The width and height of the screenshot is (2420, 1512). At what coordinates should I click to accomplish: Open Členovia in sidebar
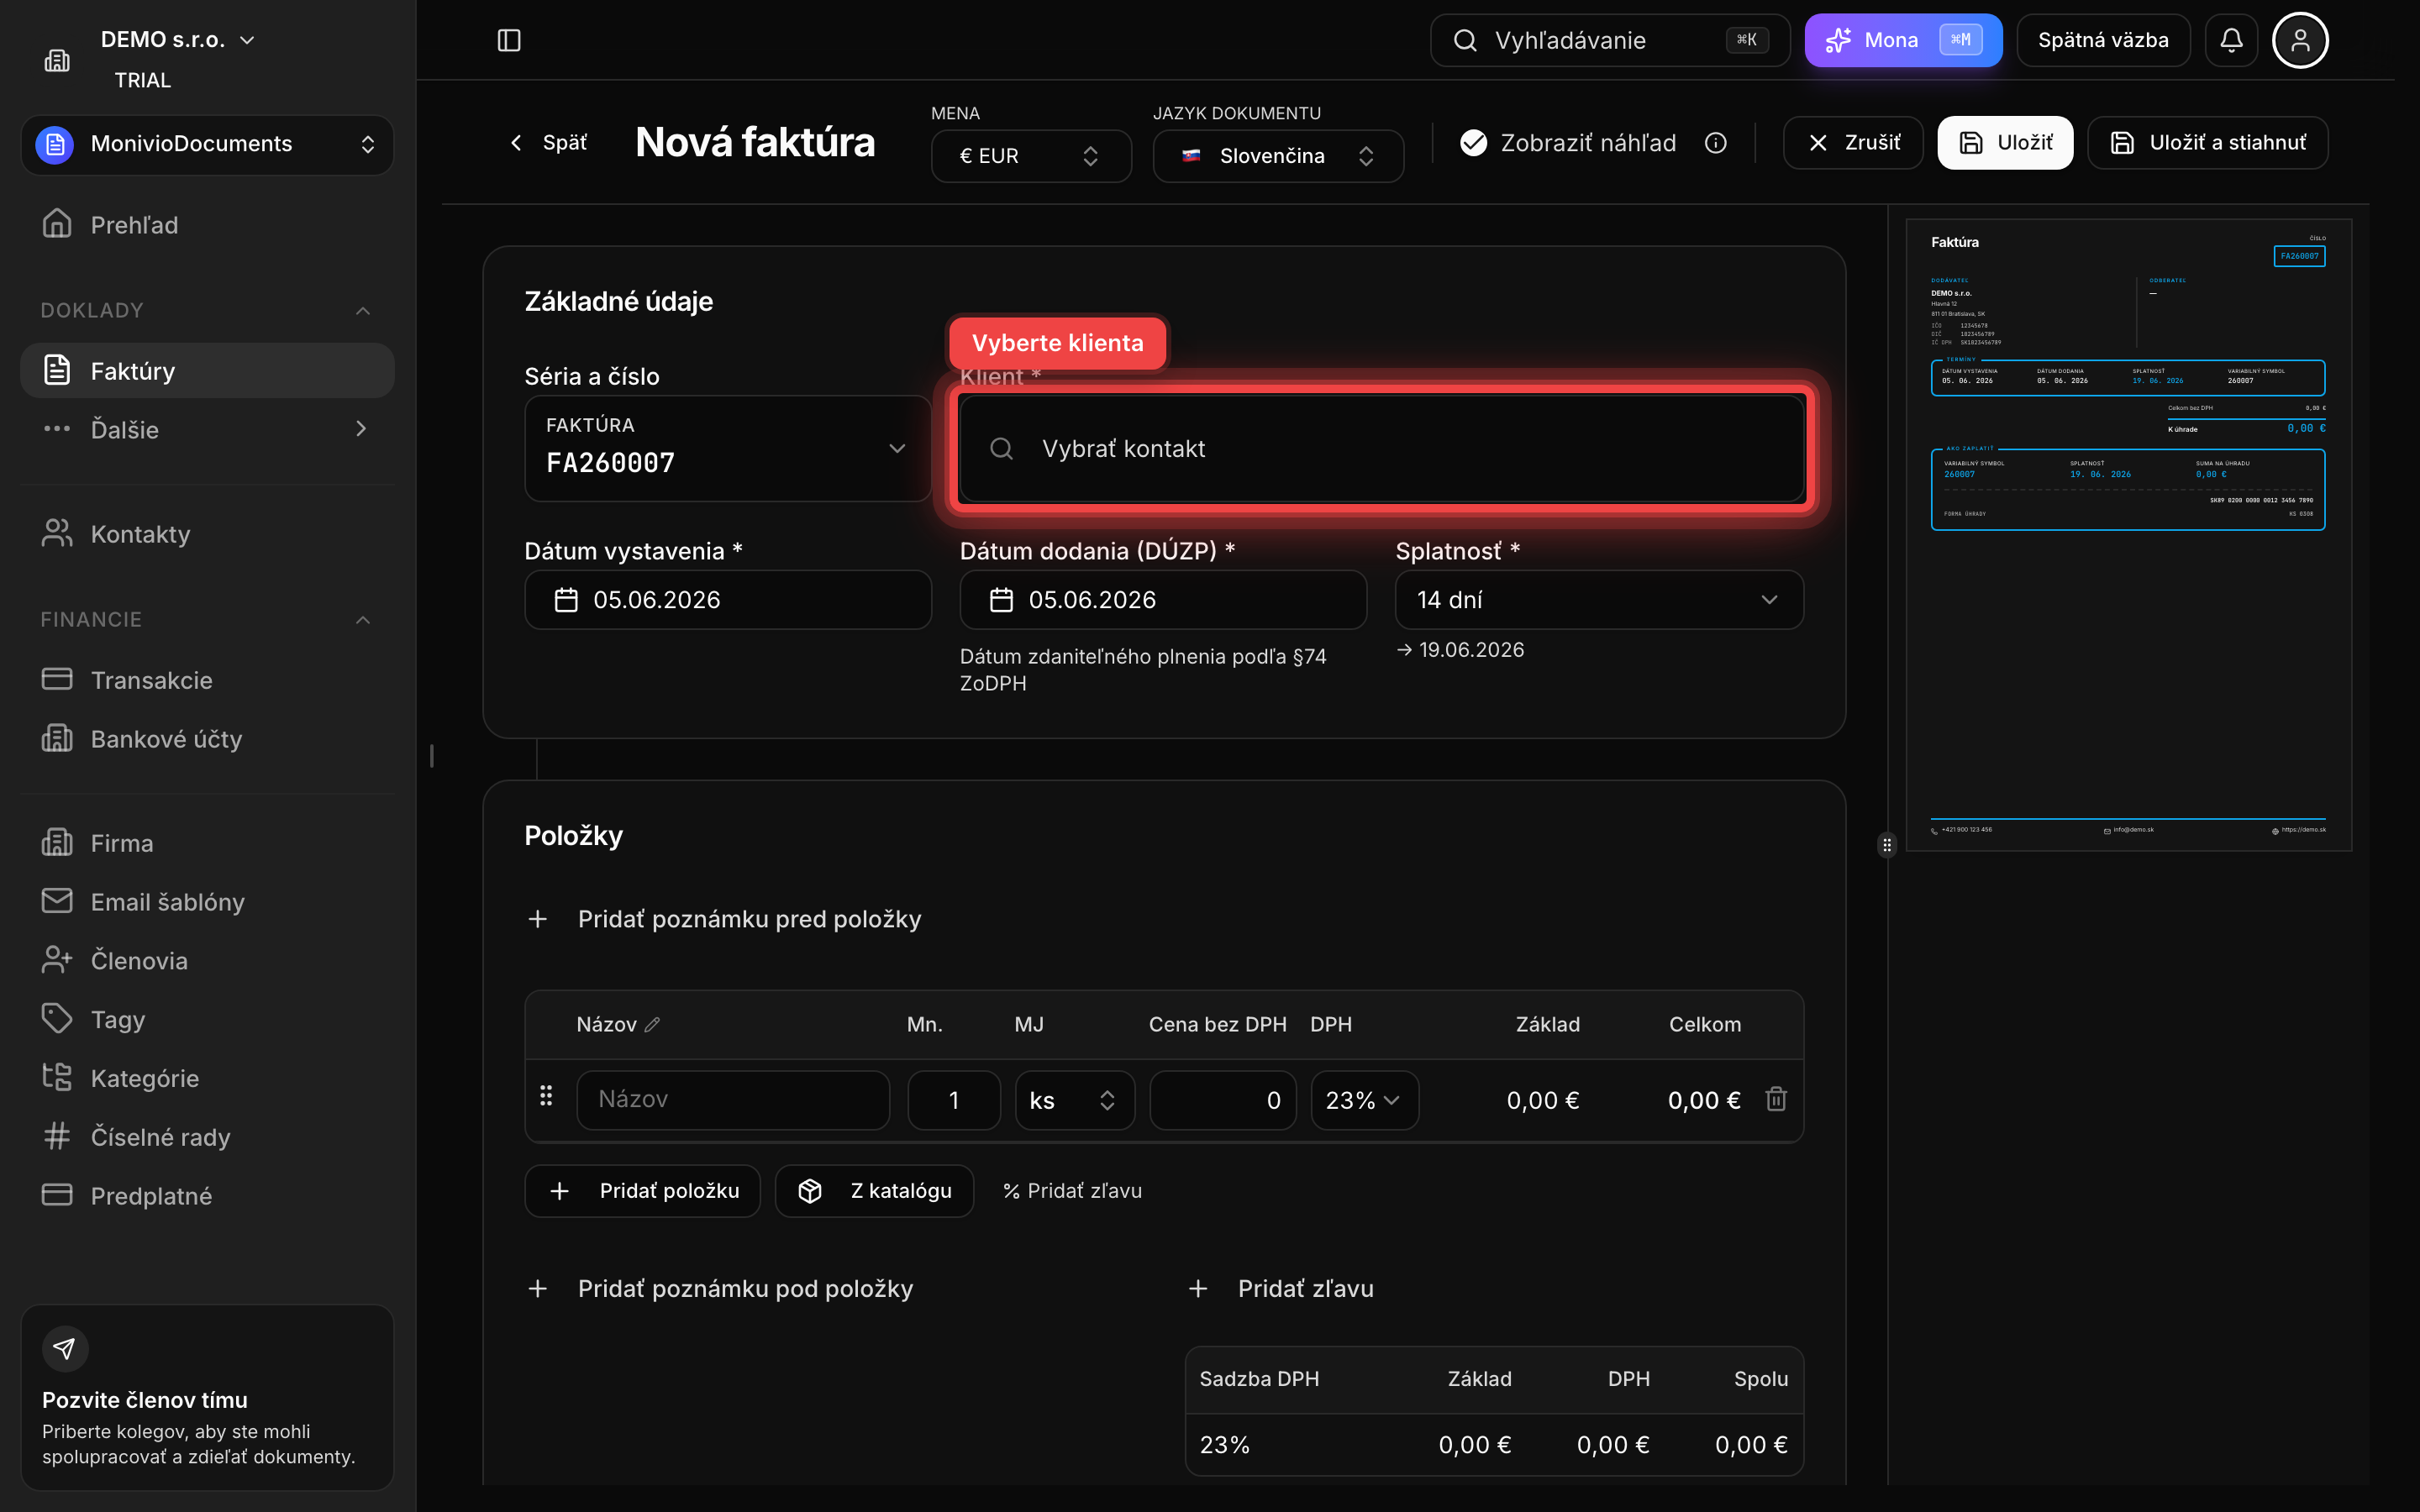pos(207,961)
